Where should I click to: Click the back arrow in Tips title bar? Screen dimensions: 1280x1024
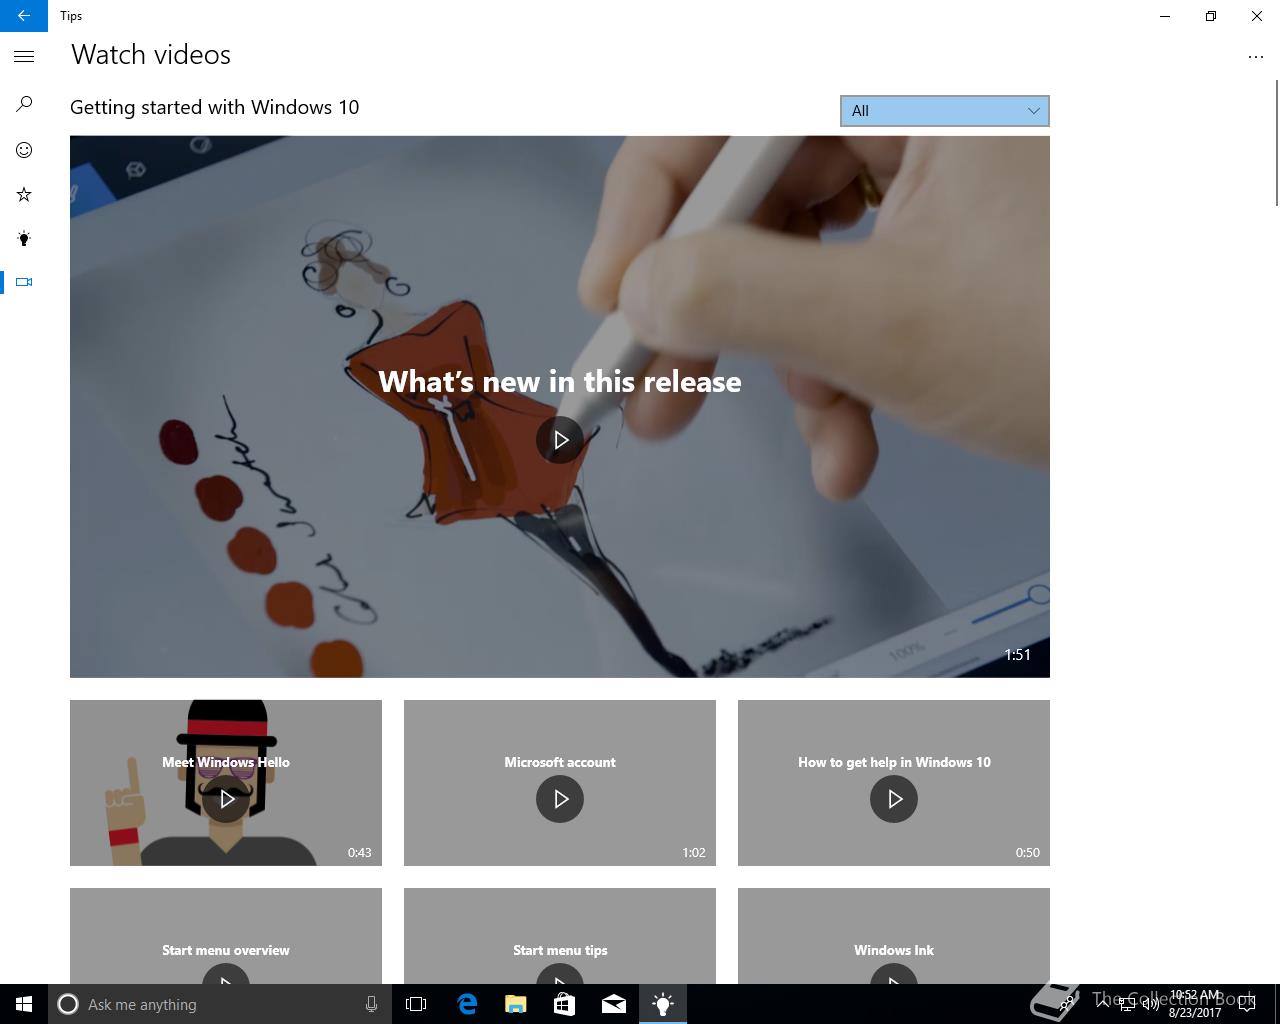[24, 16]
